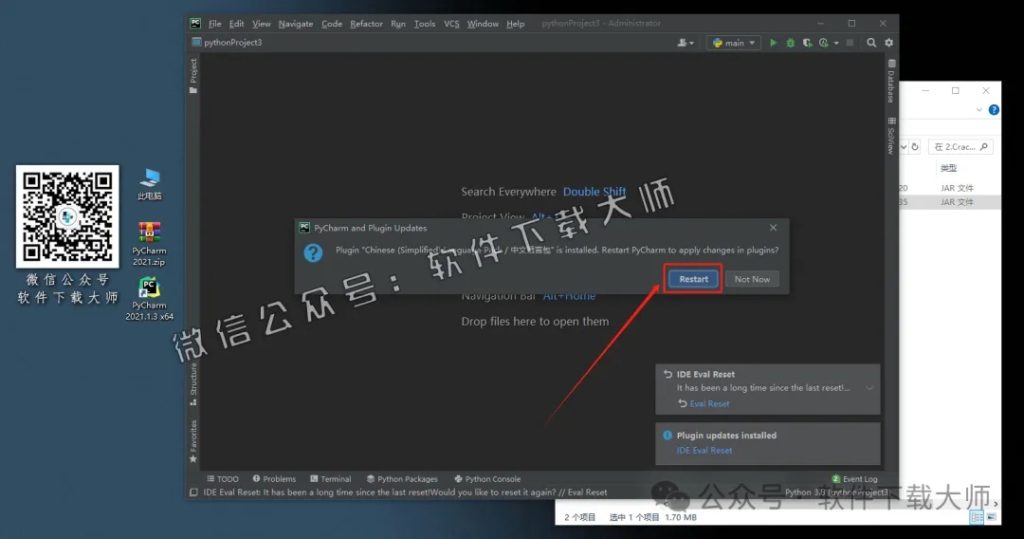Click the help icon in Explorer window

coord(994,110)
